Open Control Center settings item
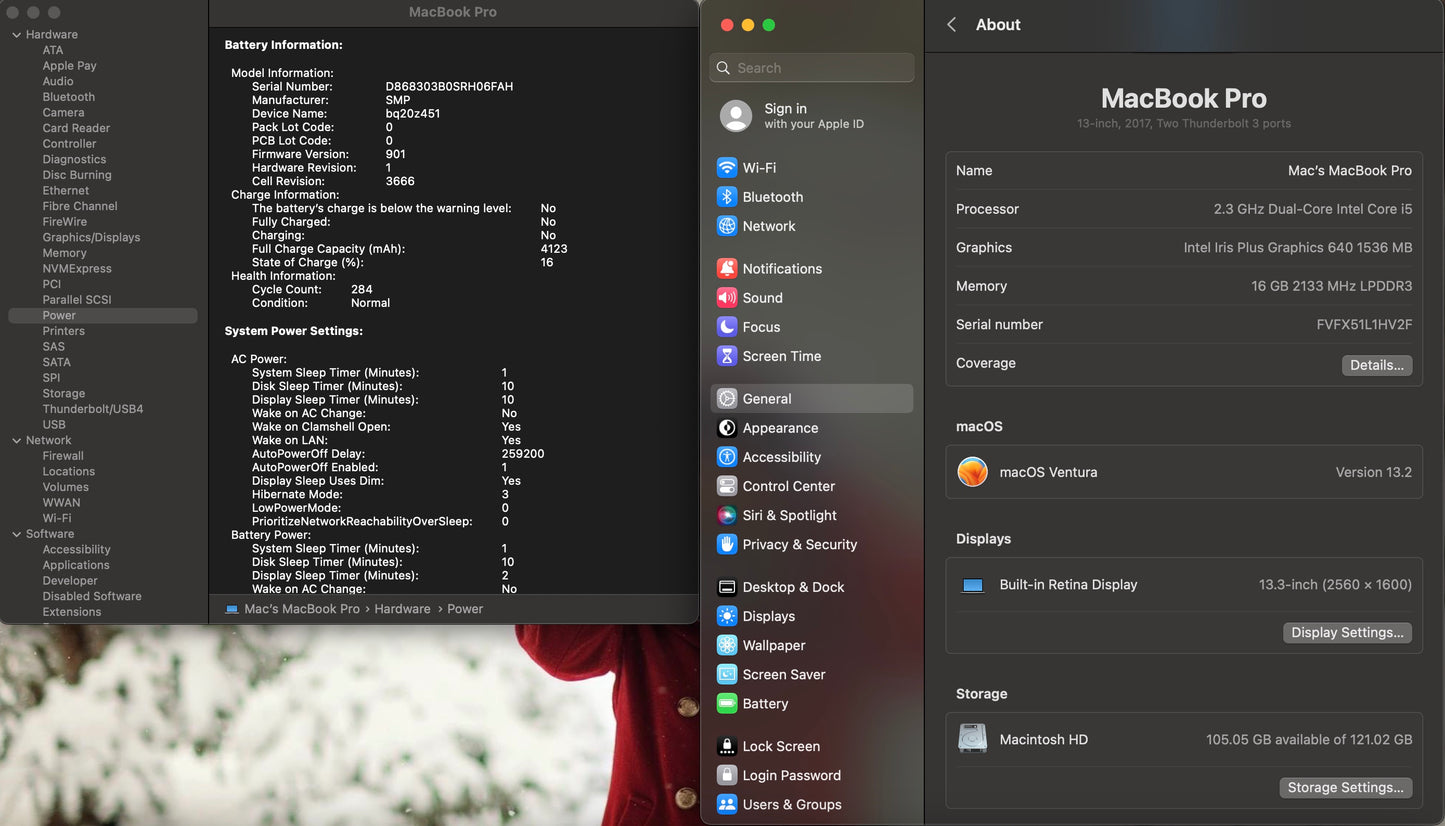 click(x=788, y=486)
